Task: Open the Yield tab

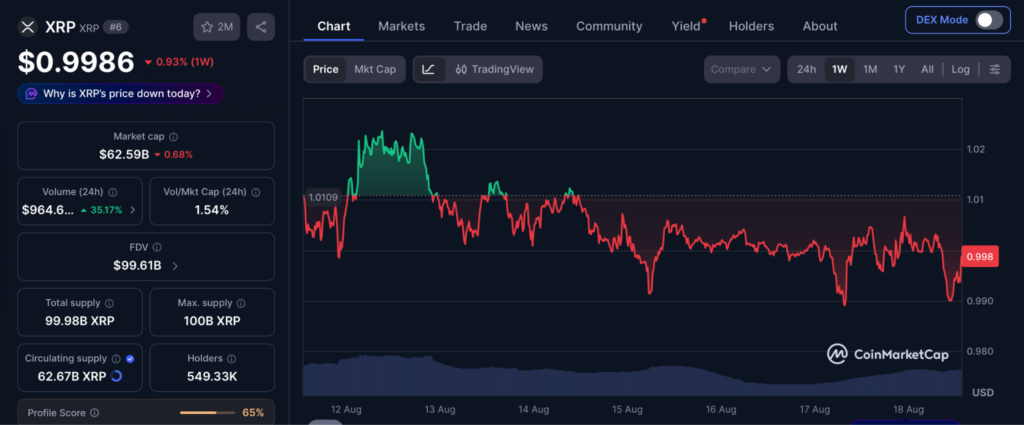Action: click(x=686, y=26)
